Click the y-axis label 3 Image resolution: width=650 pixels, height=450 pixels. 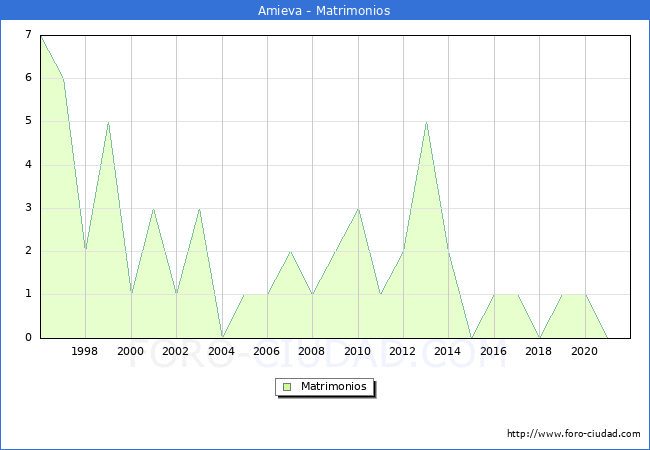(28, 208)
